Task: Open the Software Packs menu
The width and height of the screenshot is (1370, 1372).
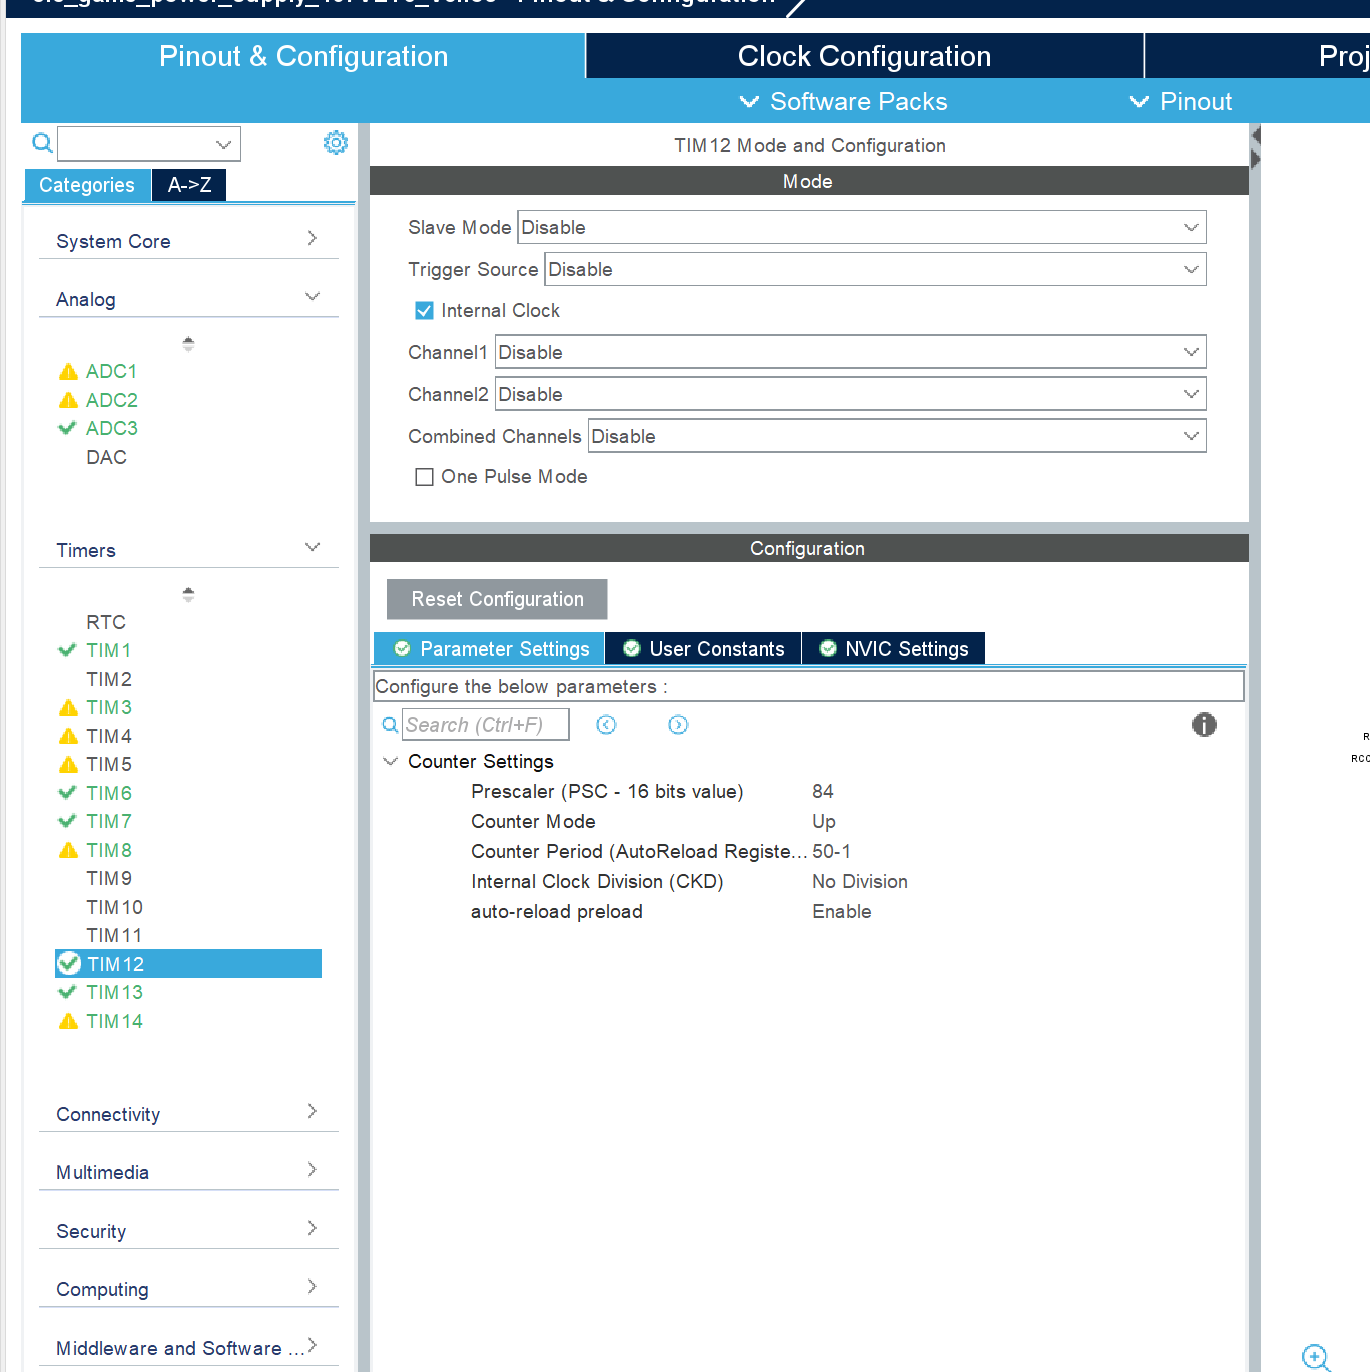Action: click(x=843, y=101)
